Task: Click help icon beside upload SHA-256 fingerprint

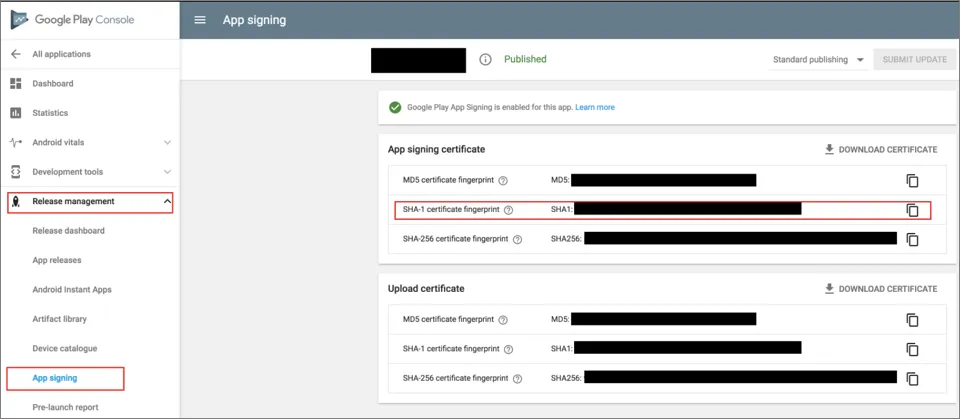Action: coord(517,379)
